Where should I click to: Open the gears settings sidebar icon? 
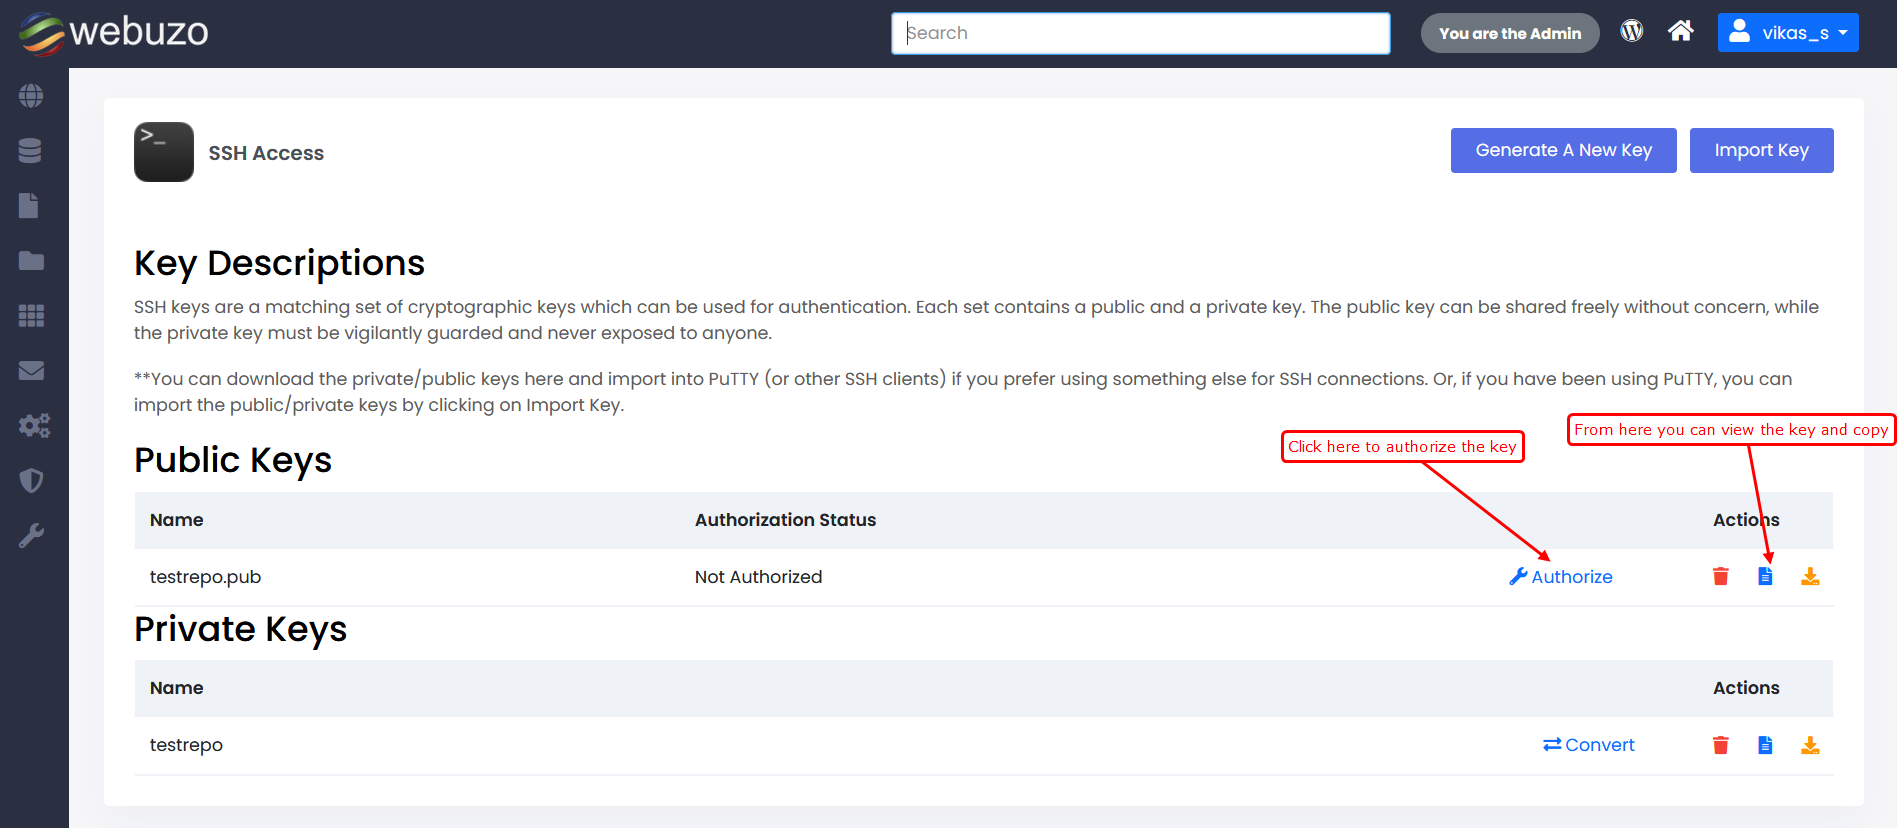click(x=33, y=426)
